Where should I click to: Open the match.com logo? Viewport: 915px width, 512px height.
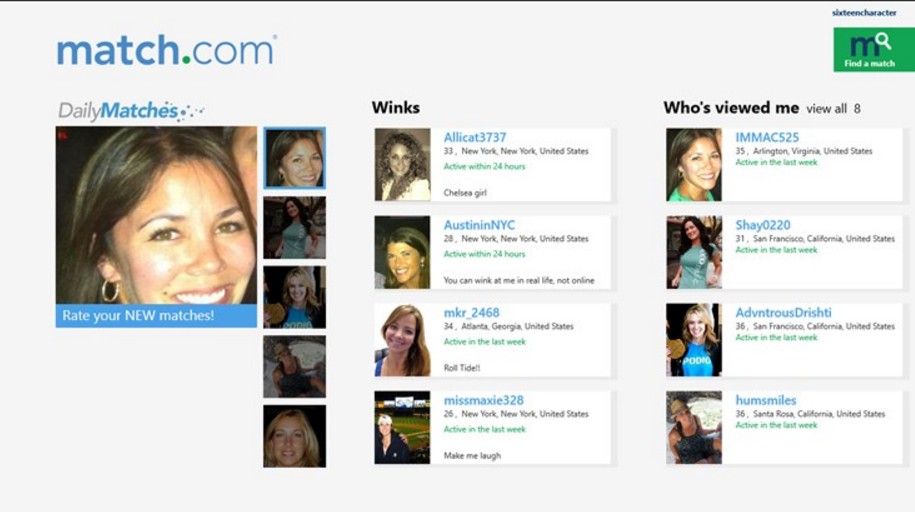click(x=167, y=50)
